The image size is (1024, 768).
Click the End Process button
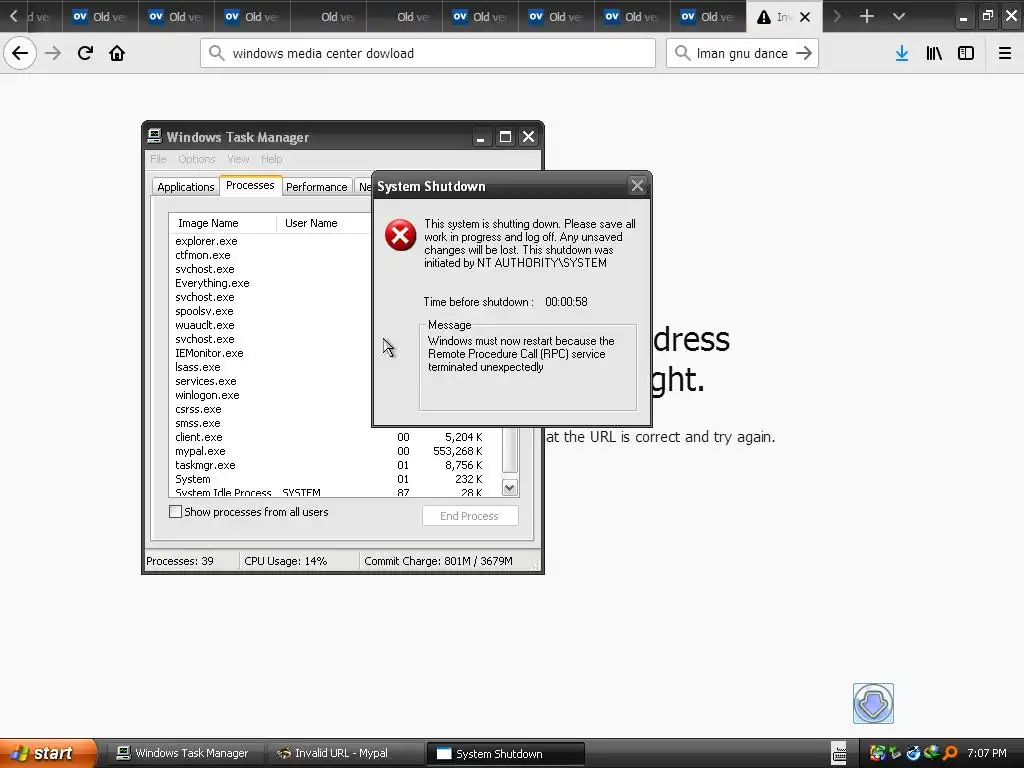pyautogui.click(x=470, y=516)
